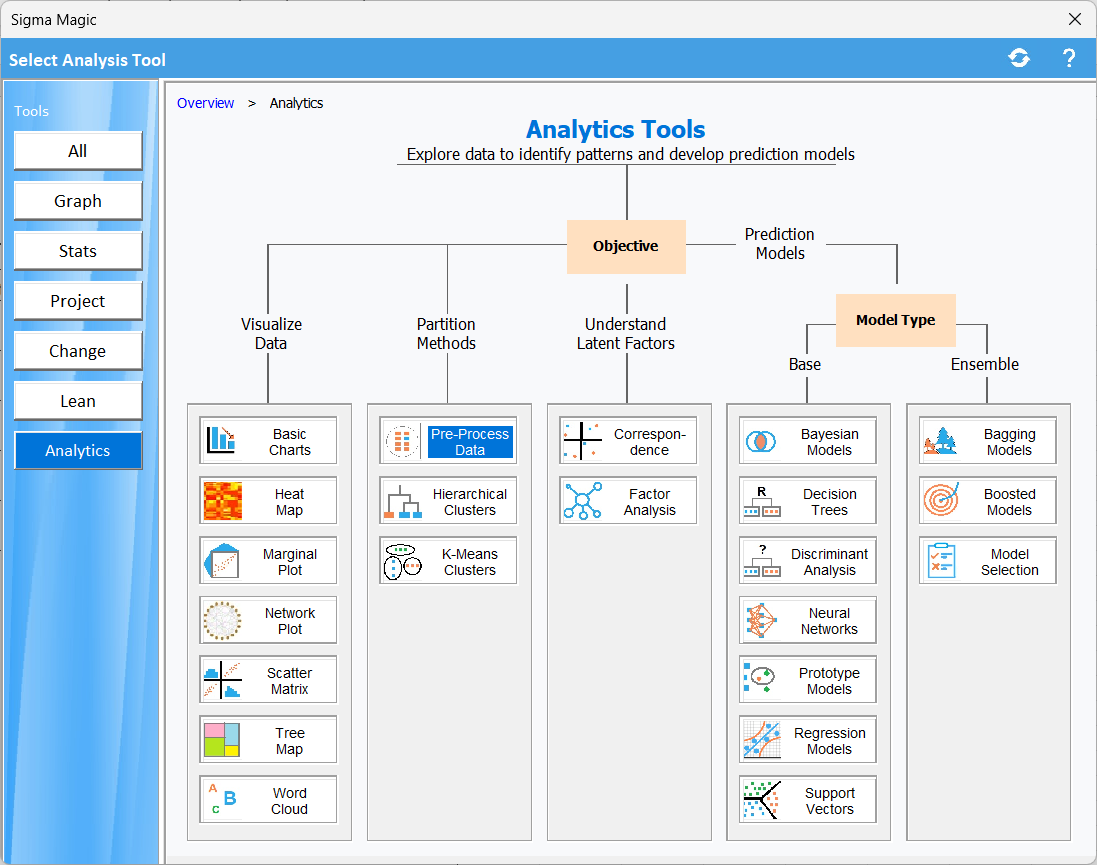1097x865 pixels.
Task: Select the Boosted Models tool
Action: point(988,501)
